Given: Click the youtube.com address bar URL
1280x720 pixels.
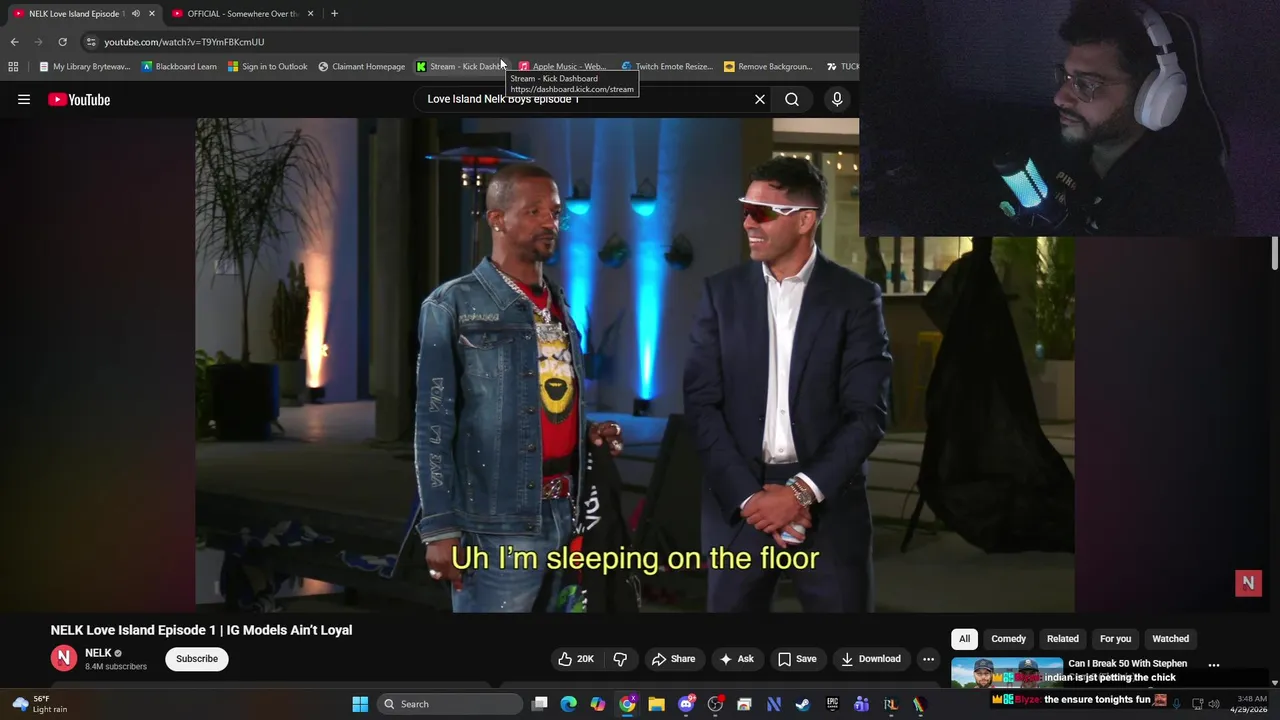Looking at the screenshot, I should coord(184,42).
